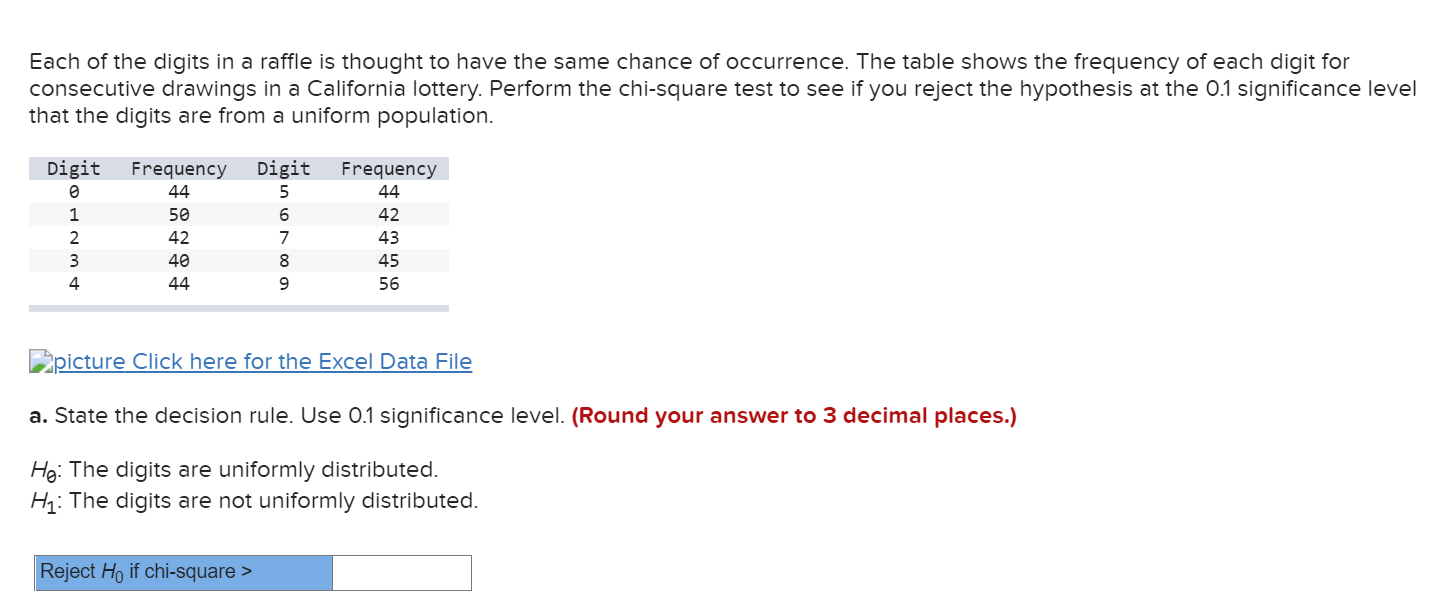
Task: Open the Excel Data File link
Action: click(x=262, y=361)
